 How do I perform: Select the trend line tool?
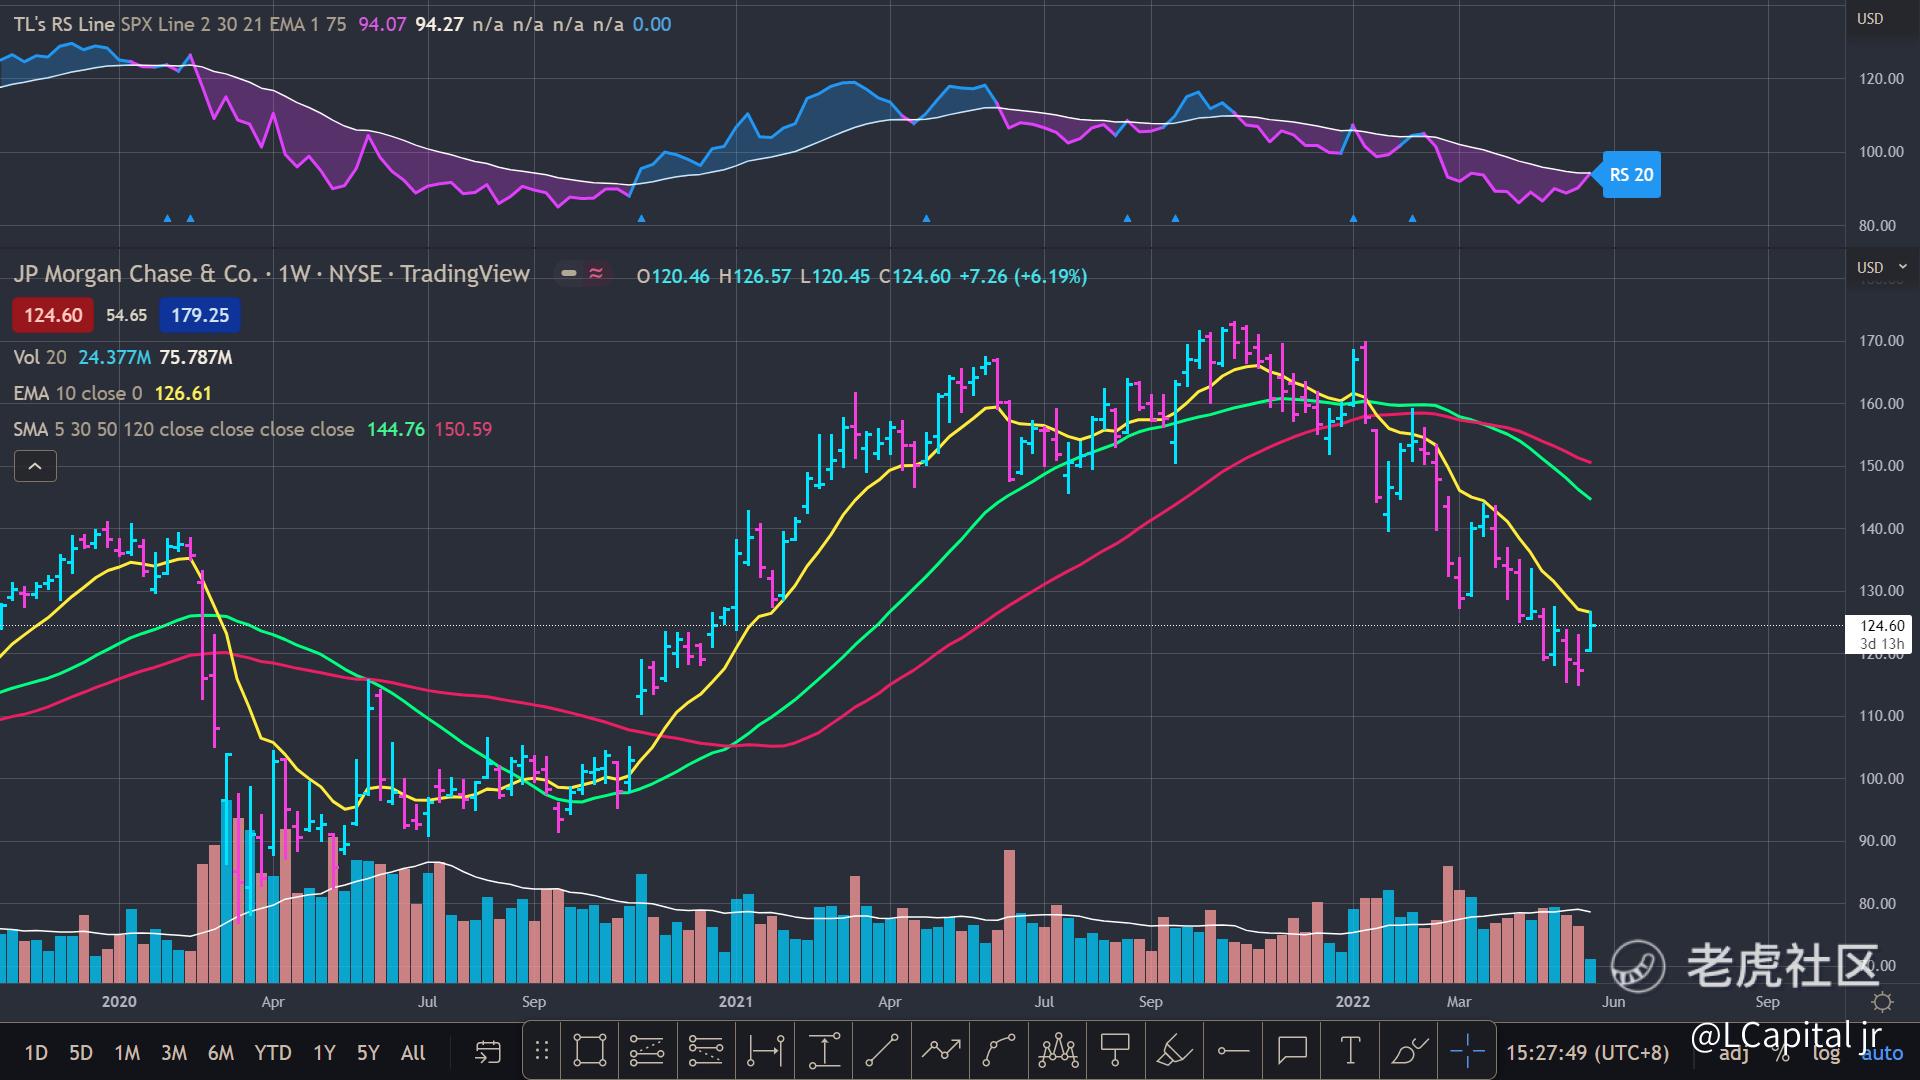click(x=881, y=1051)
